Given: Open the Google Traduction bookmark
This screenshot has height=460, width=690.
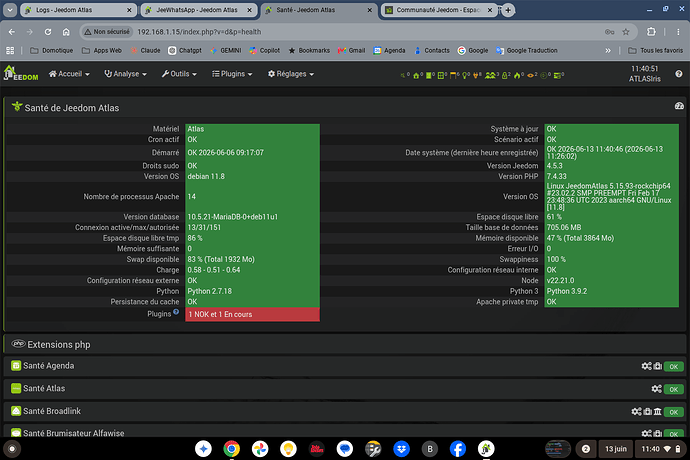Looking at the screenshot, I should click(x=527, y=51).
